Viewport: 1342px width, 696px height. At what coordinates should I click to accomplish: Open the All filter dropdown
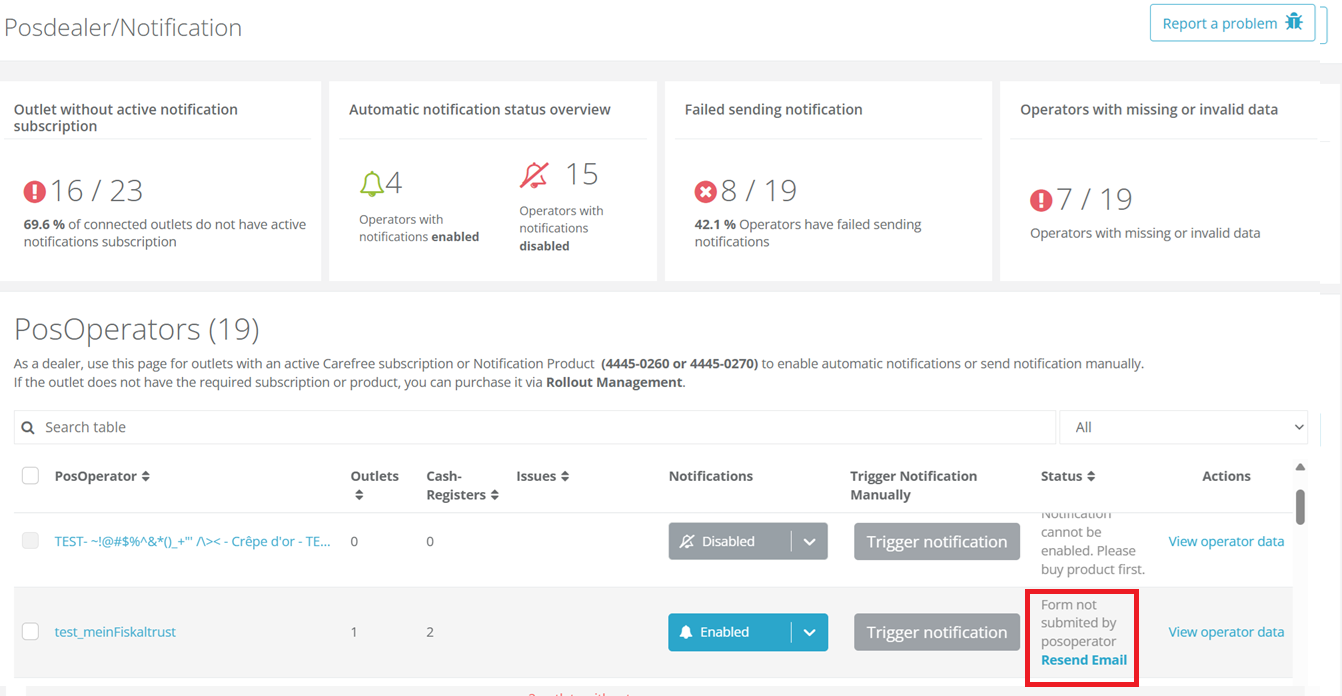(x=1183, y=427)
